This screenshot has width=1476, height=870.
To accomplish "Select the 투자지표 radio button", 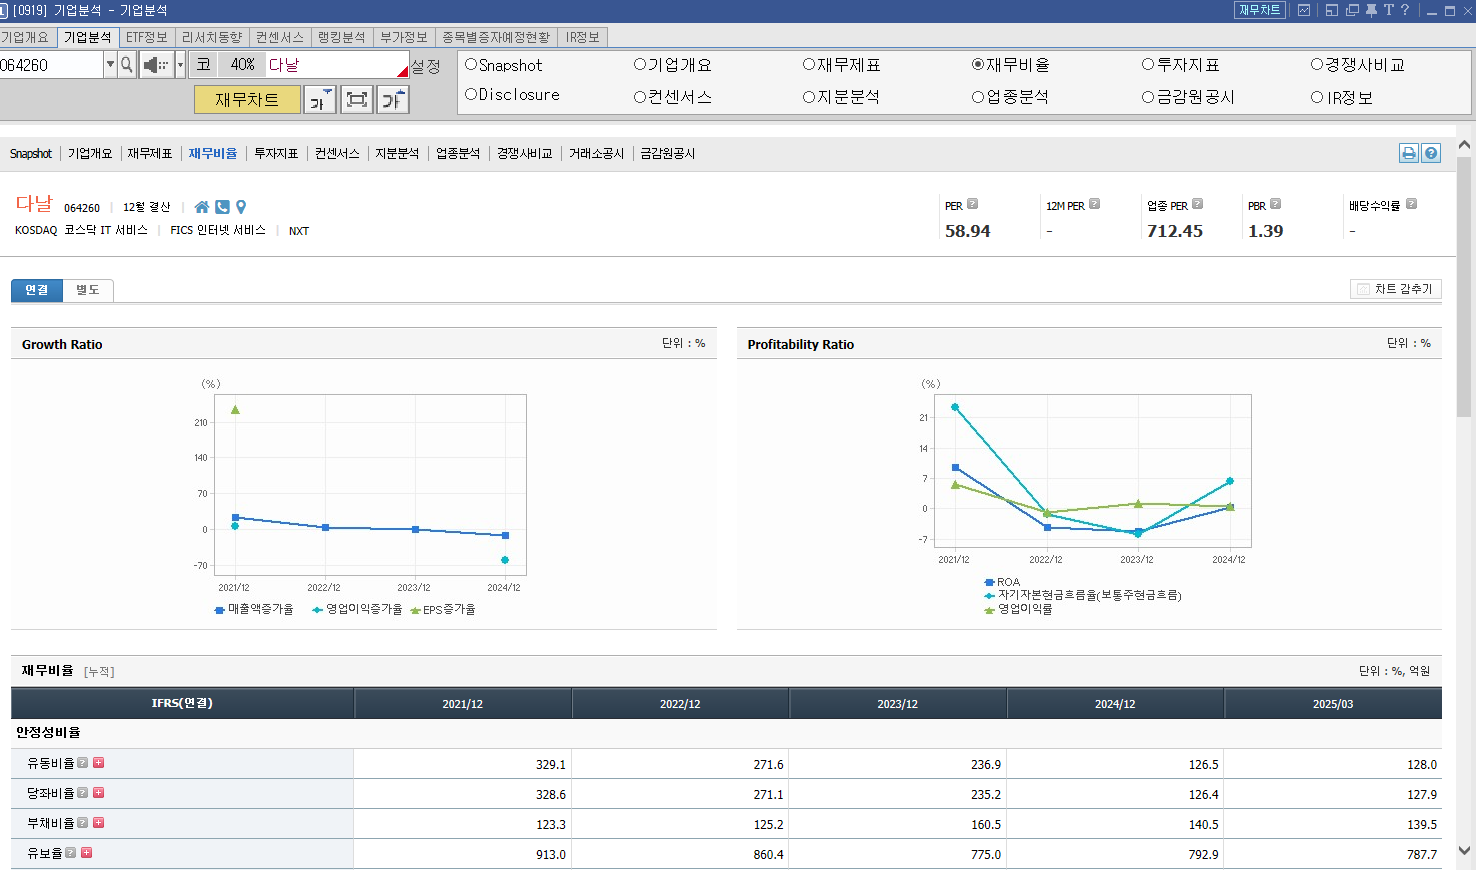I will pyautogui.click(x=1148, y=65).
